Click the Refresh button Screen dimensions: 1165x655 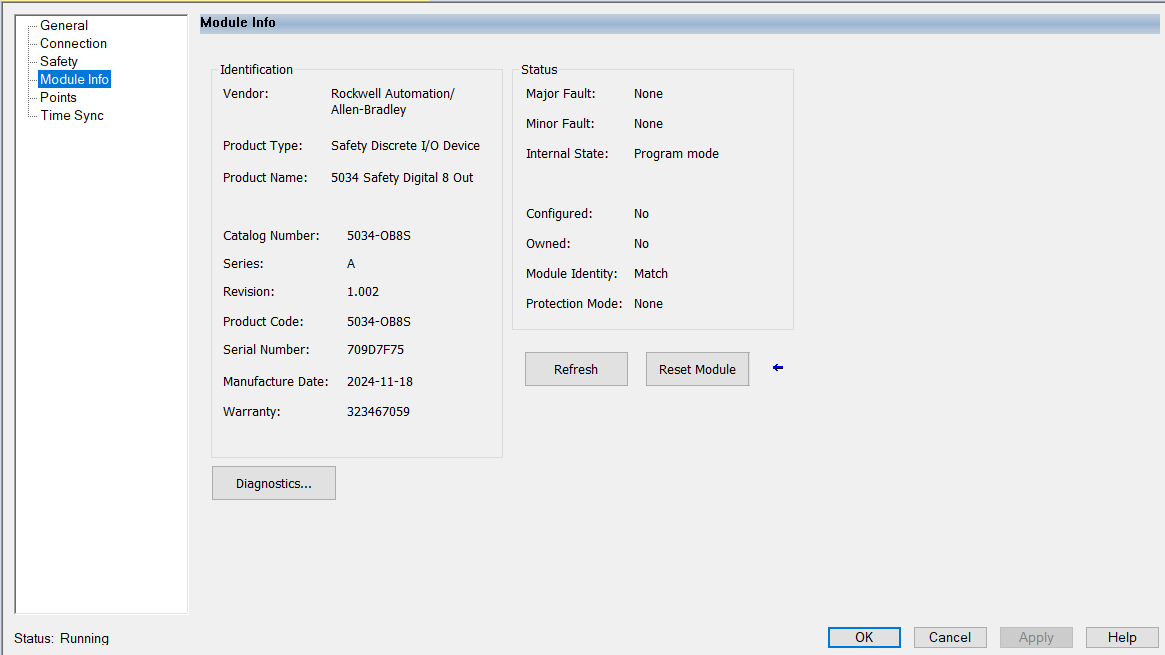click(576, 369)
